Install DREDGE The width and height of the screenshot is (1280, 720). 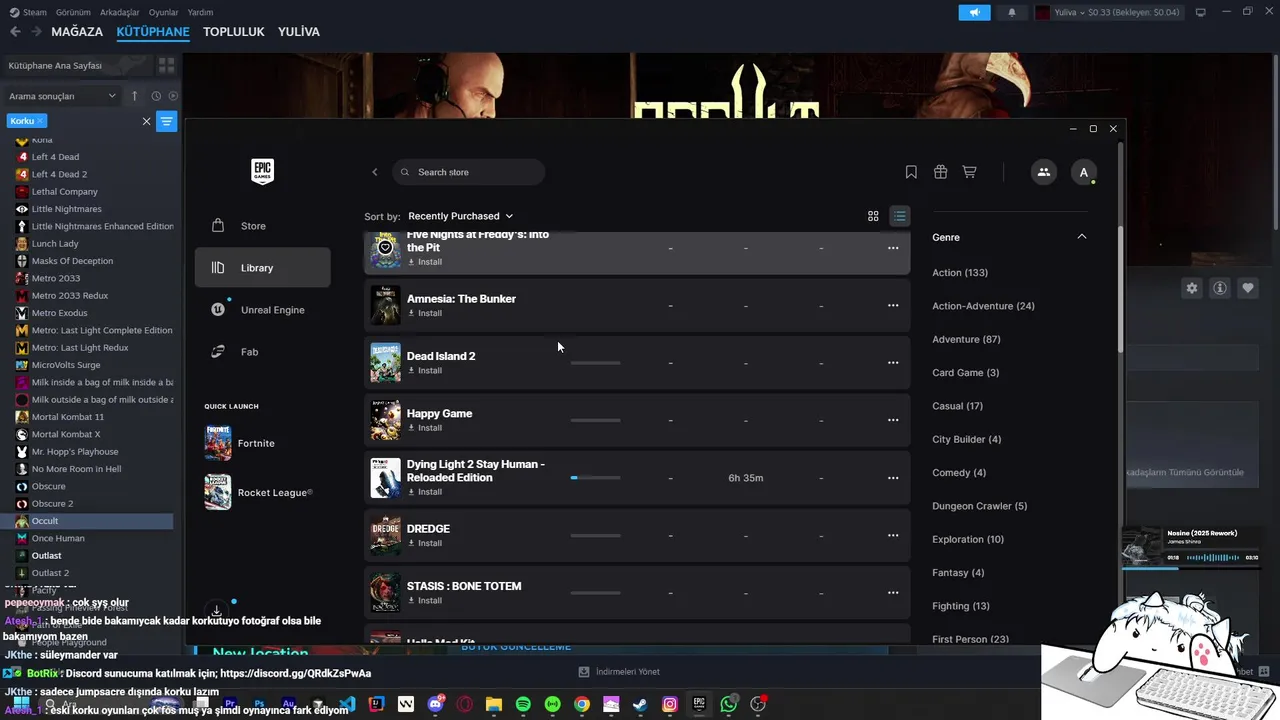pyautogui.click(x=425, y=543)
